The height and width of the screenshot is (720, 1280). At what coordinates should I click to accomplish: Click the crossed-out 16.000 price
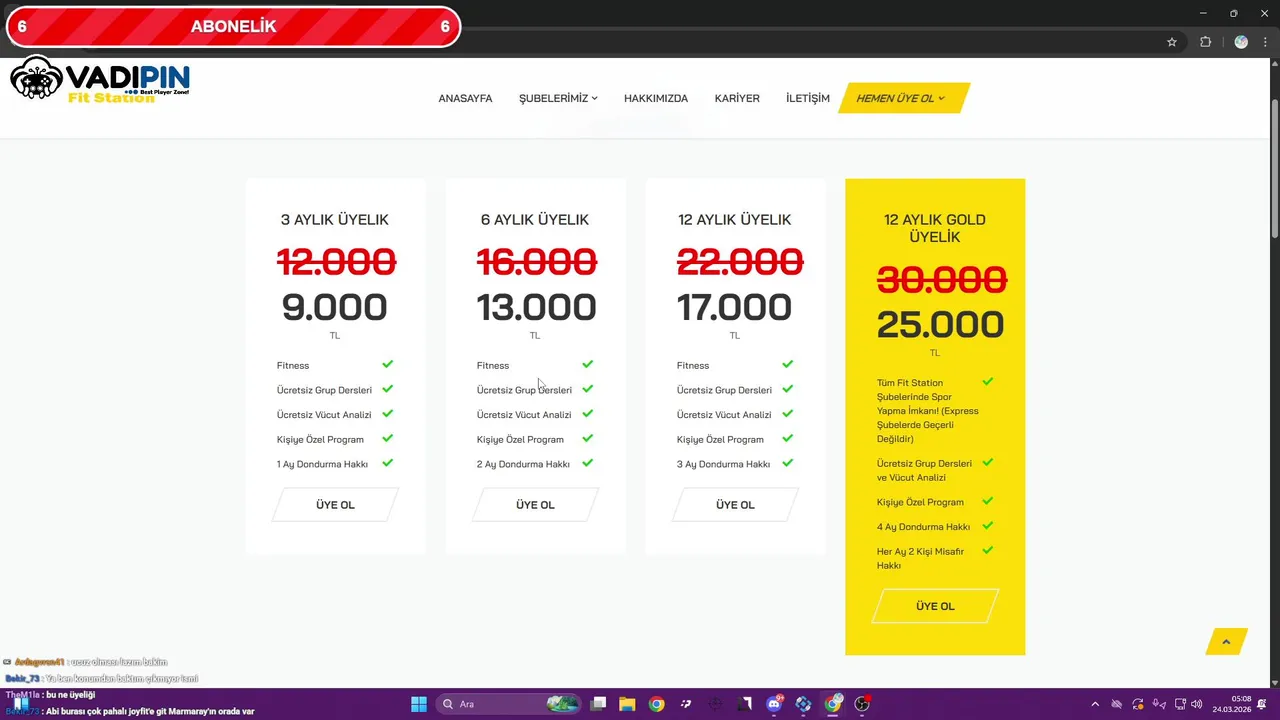[x=537, y=262]
